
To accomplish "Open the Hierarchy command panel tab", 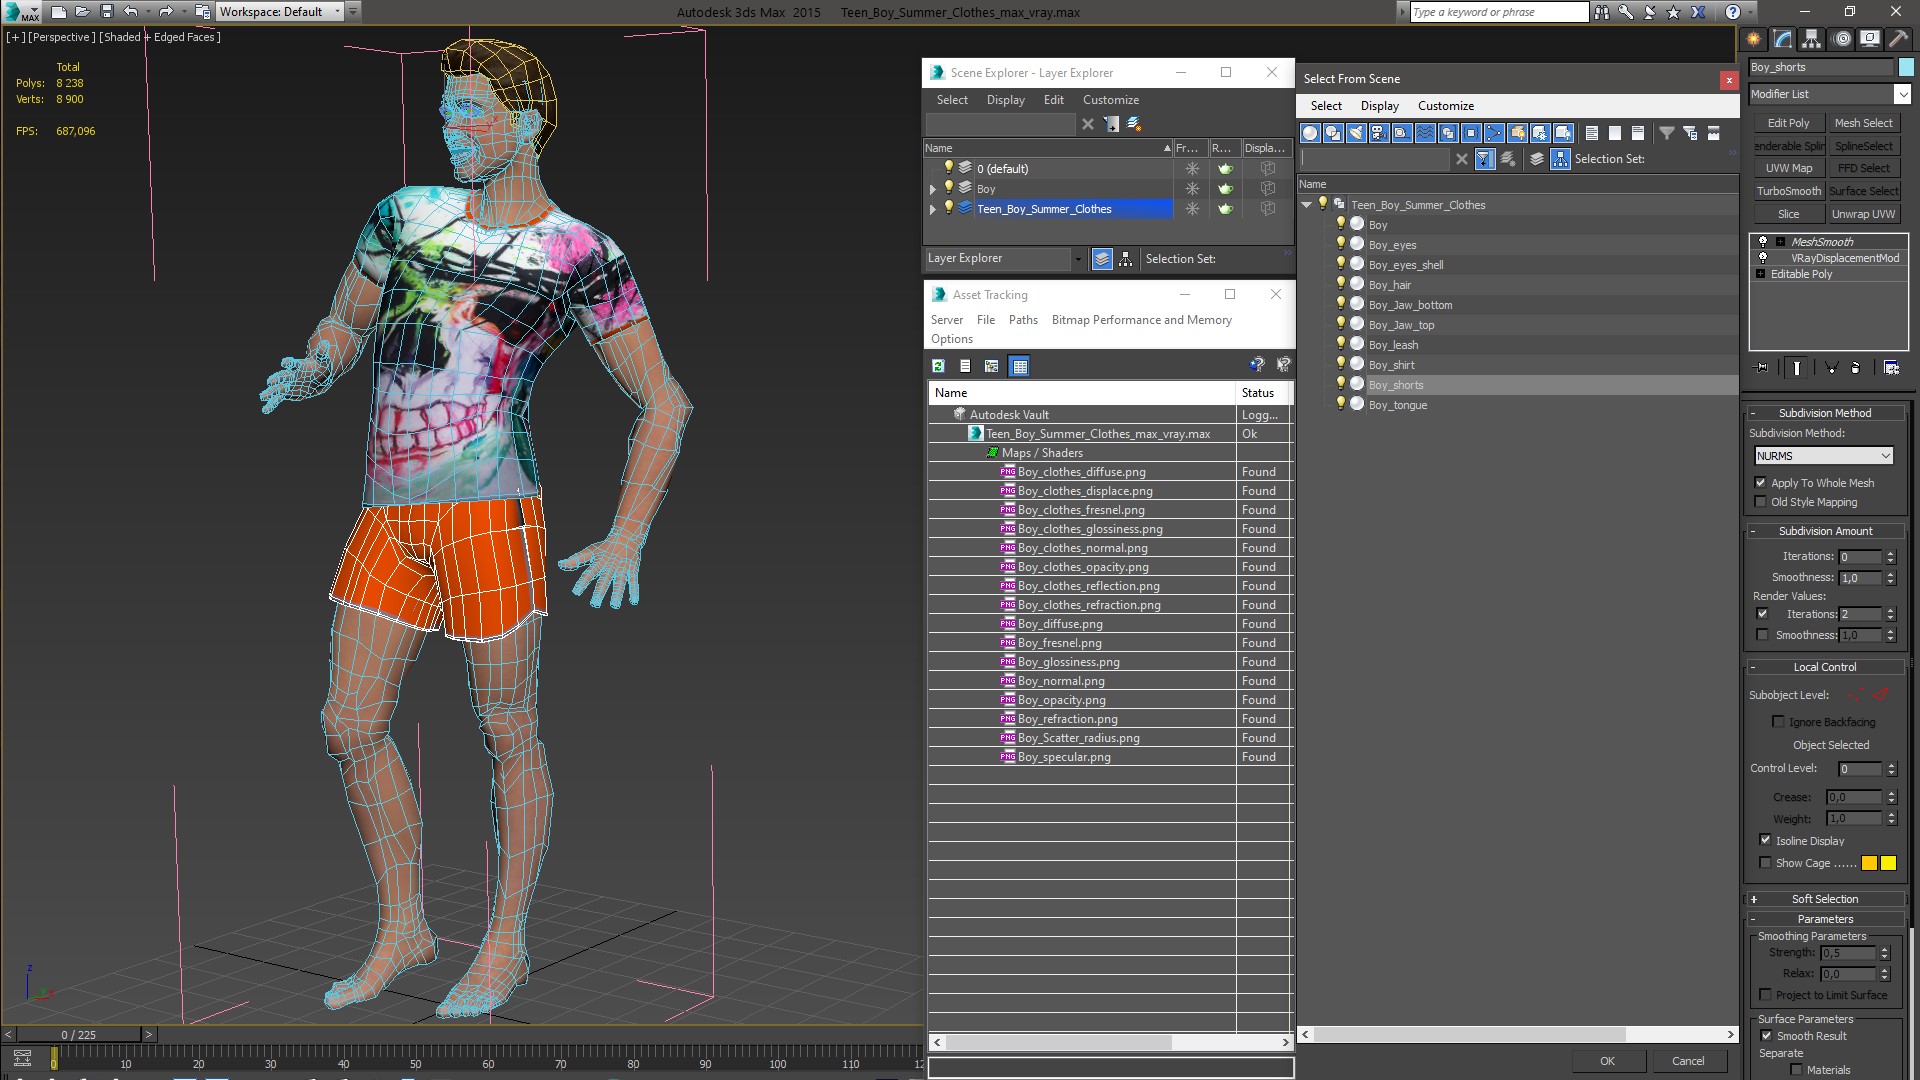I will (1811, 39).
